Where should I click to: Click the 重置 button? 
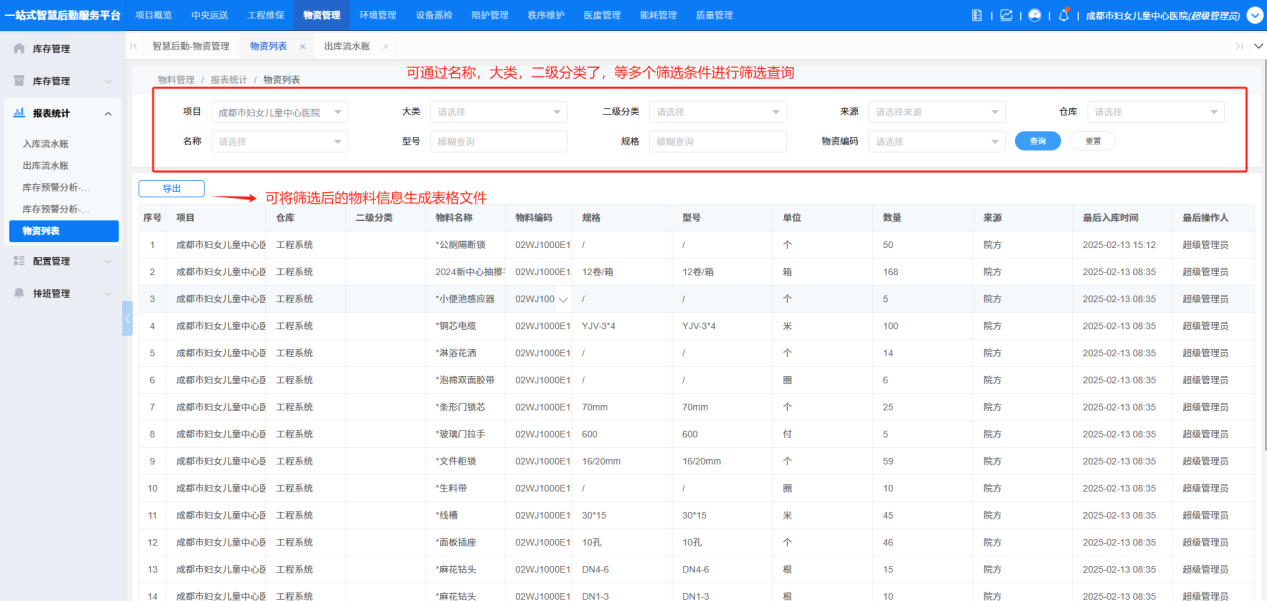[x=1092, y=141]
